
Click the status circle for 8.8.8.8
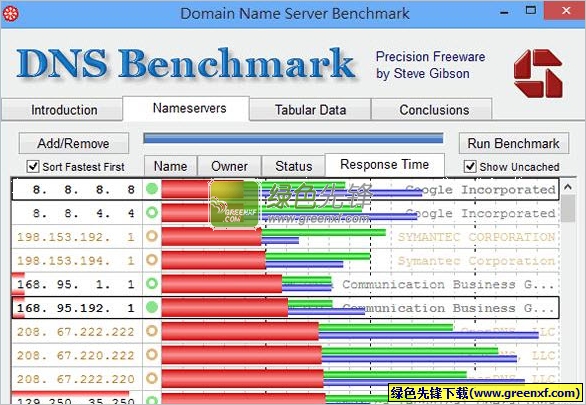(152, 189)
